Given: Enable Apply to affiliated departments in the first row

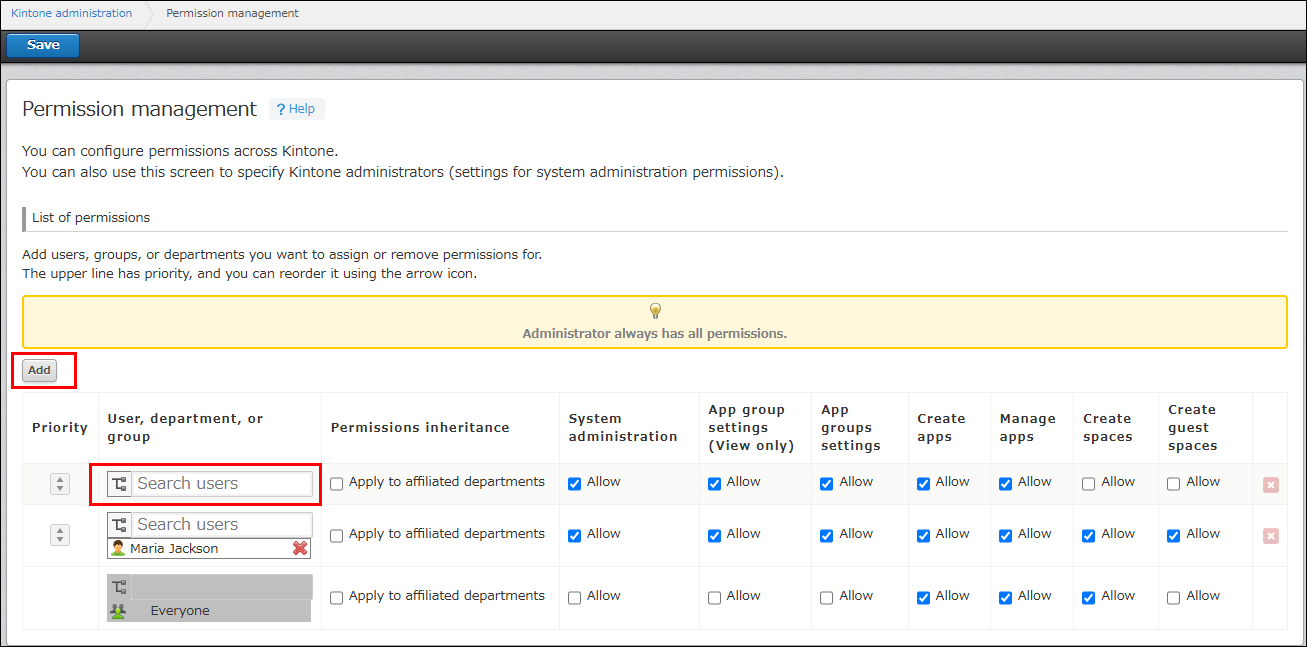Looking at the screenshot, I should (x=336, y=483).
